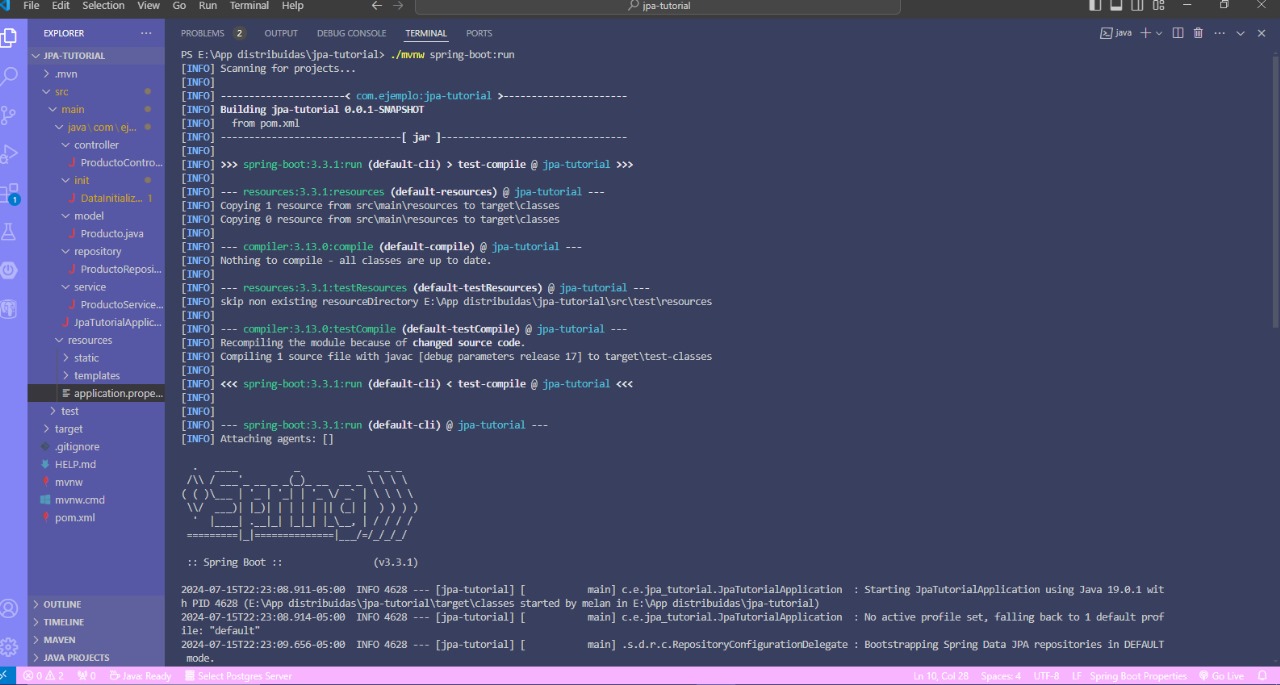
Task: Click Spaces: 4 indentation setting
Action: [1000, 676]
